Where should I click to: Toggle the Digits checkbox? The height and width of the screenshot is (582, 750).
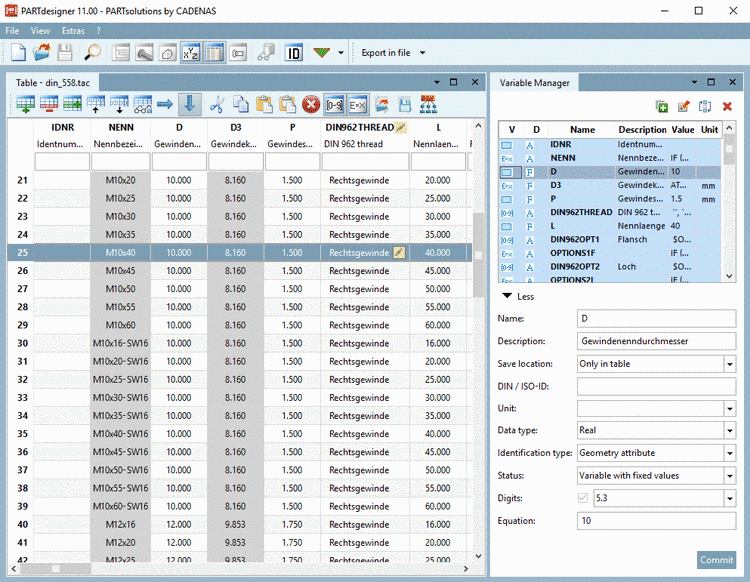(x=584, y=497)
